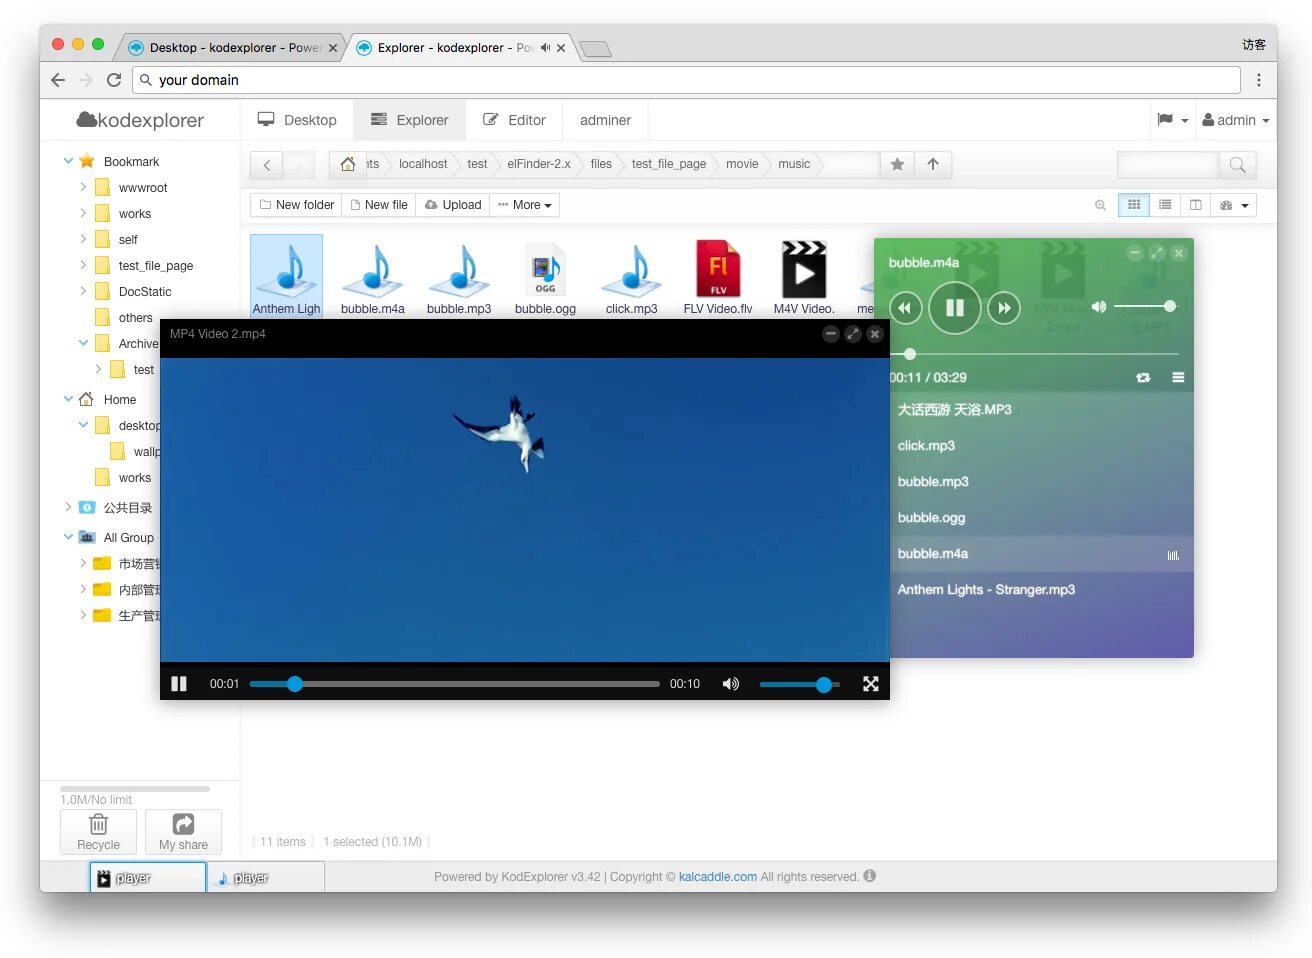
Task: Open the language flag dropdown
Action: [x=1172, y=120]
